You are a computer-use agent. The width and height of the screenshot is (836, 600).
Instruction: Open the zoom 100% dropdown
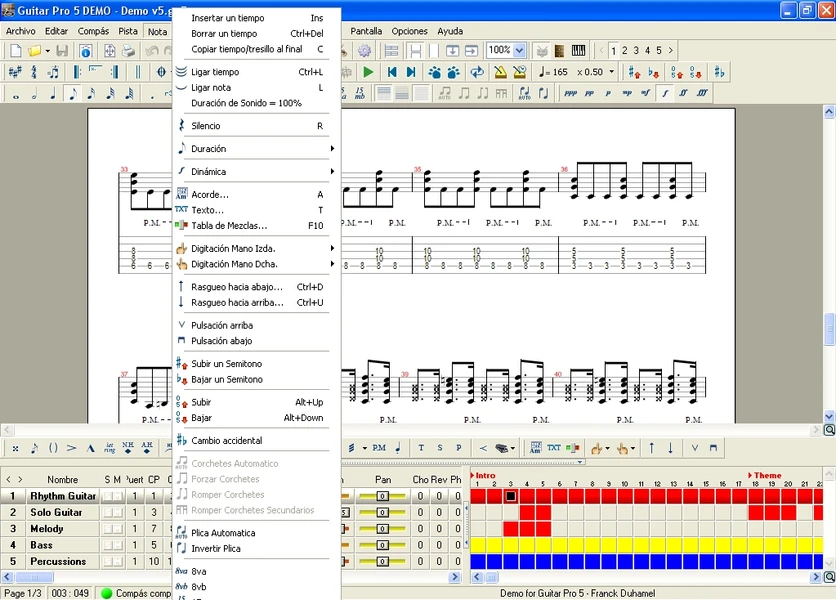point(519,51)
